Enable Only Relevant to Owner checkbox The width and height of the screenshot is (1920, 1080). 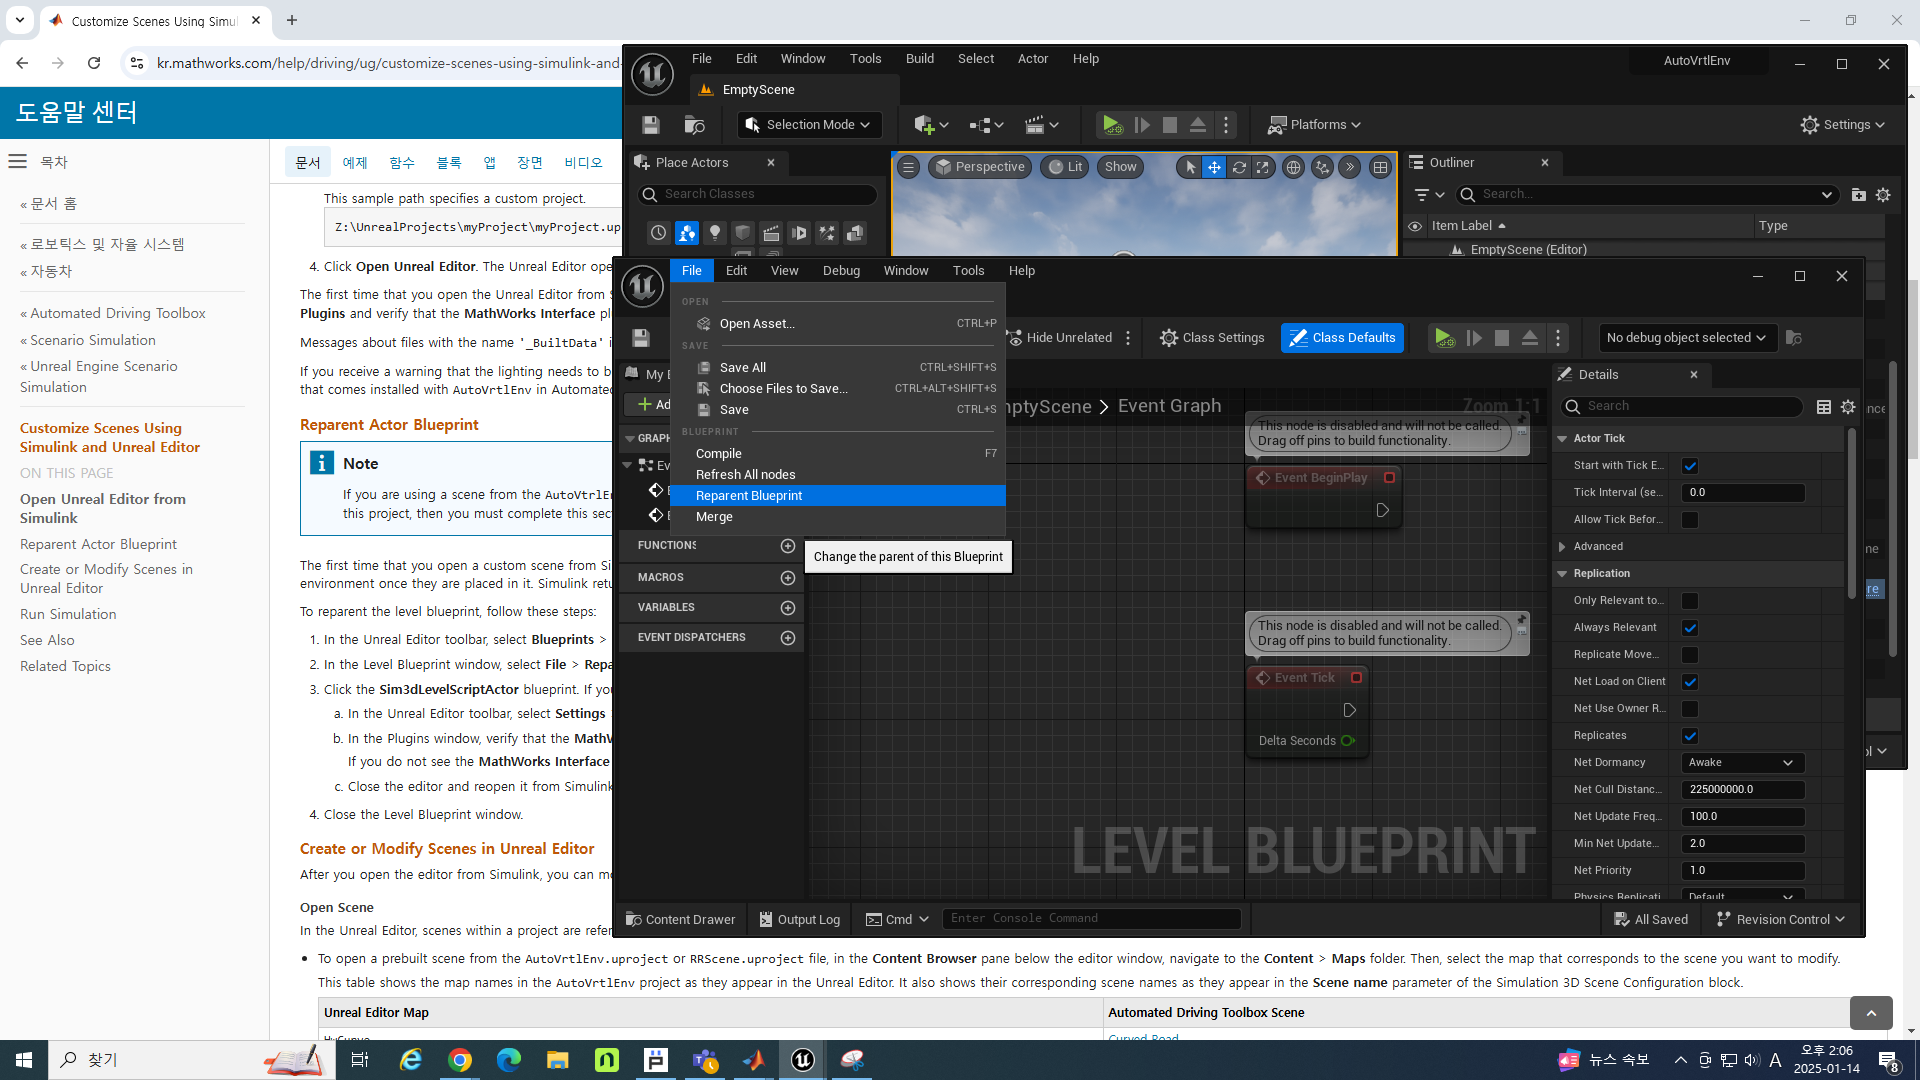(1690, 601)
